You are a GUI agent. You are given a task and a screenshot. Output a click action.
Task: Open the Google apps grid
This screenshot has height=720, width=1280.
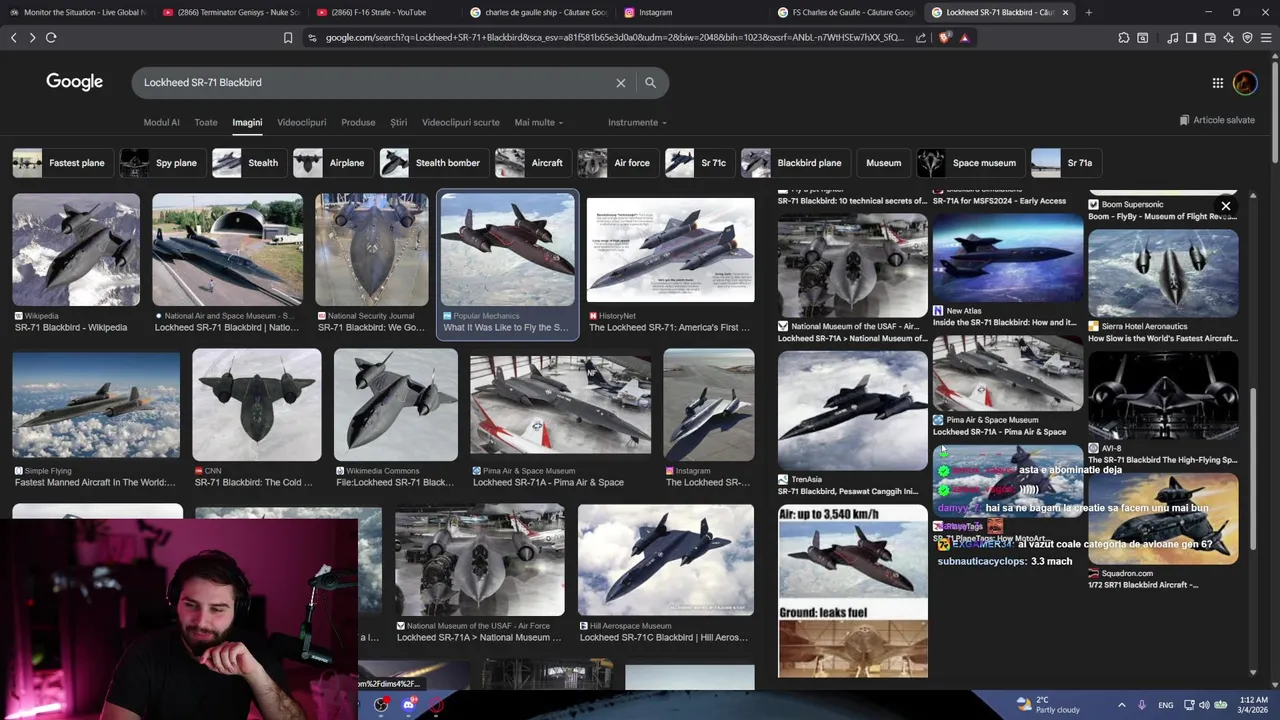click(x=1217, y=83)
